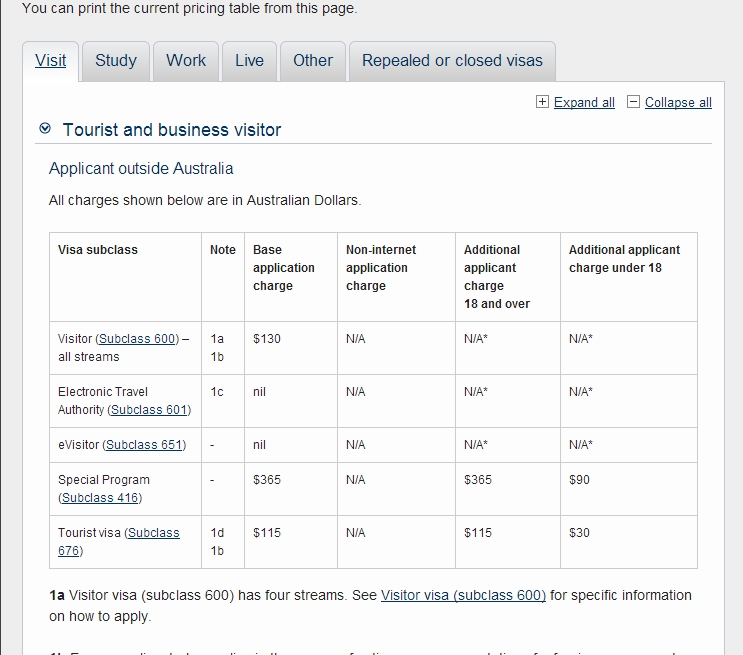Click the $130 base charge cell
This screenshot has height=655, width=743.
(x=267, y=339)
